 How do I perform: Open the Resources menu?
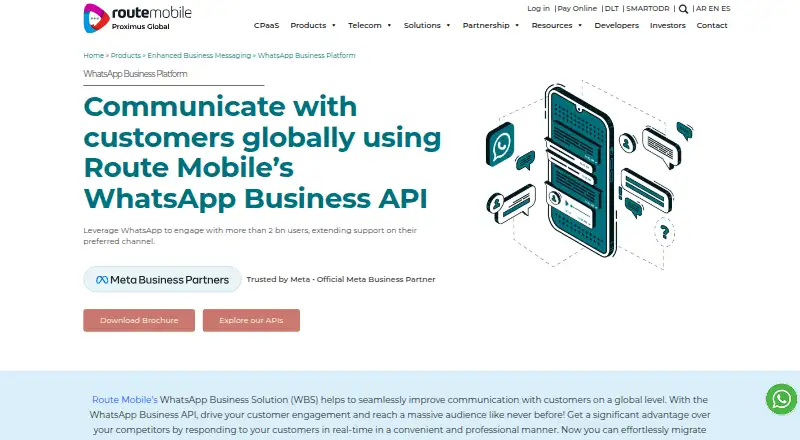coord(552,25)
